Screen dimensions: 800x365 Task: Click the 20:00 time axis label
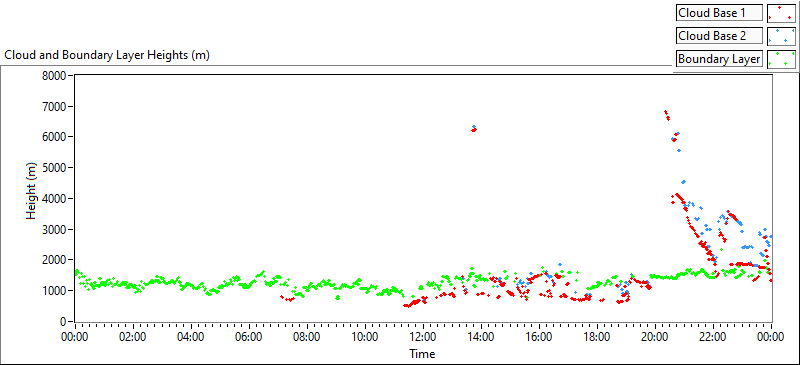point(656,336)
